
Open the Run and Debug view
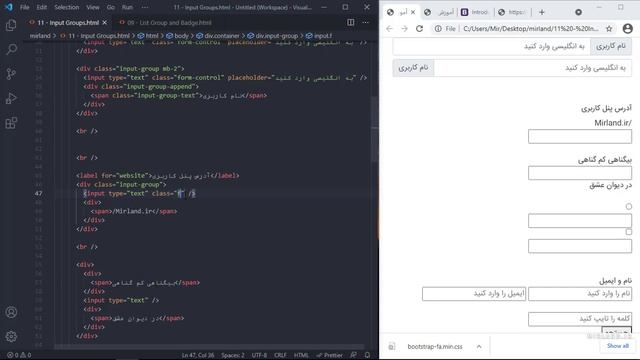coord(11,98)
